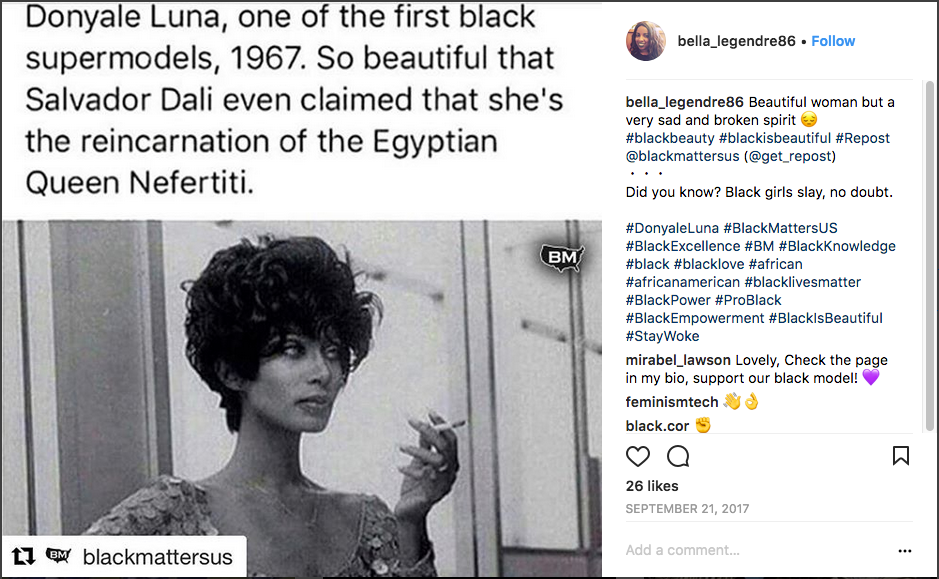View mirabel_lawson commenter profile
939x579 pixels.
(x=678, y=360)
